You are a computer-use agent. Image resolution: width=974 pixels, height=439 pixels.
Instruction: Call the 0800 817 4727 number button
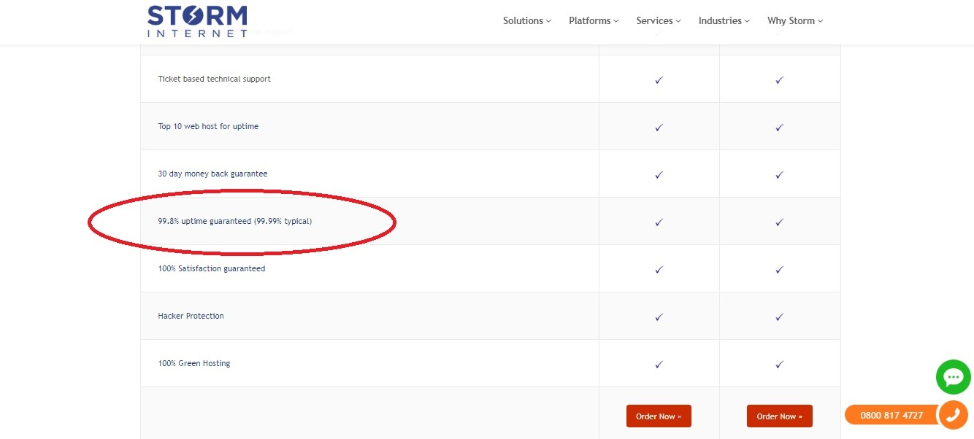pyautogui.click(x=892, y=415)
